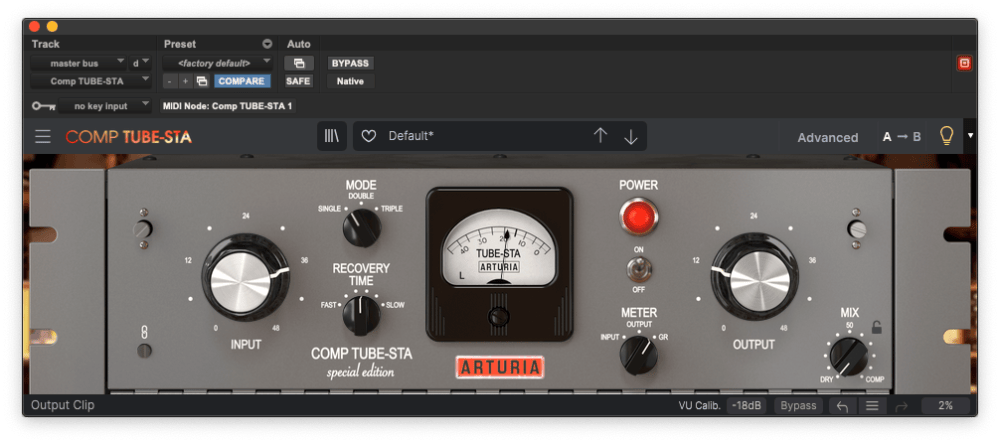Image resolution: width=1000 pixels, height=443 pixels.
Task: Click the Auto plug-in automation enable icon
Action: tap(298, 63)
